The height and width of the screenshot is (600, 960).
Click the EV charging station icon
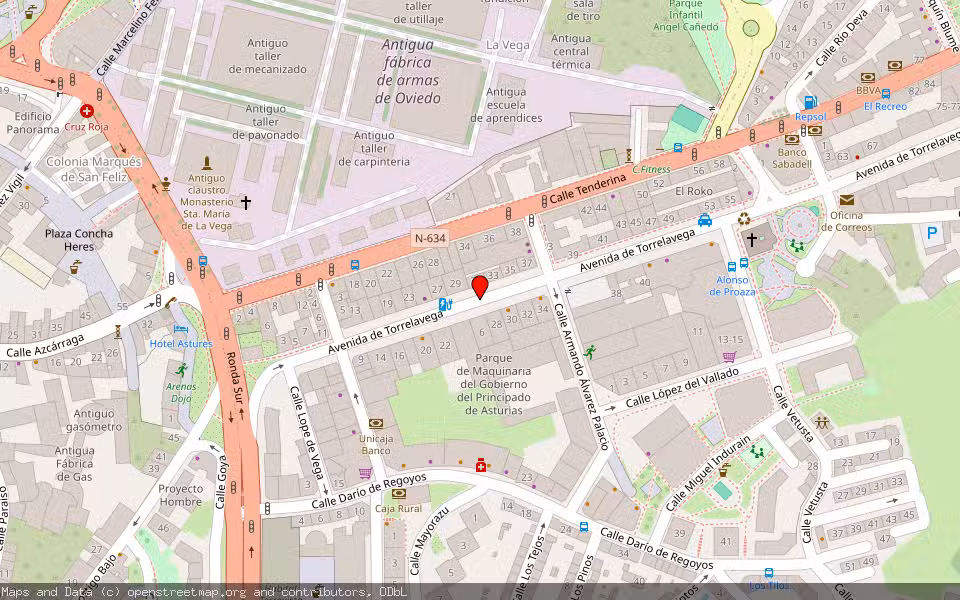(445, 304)
